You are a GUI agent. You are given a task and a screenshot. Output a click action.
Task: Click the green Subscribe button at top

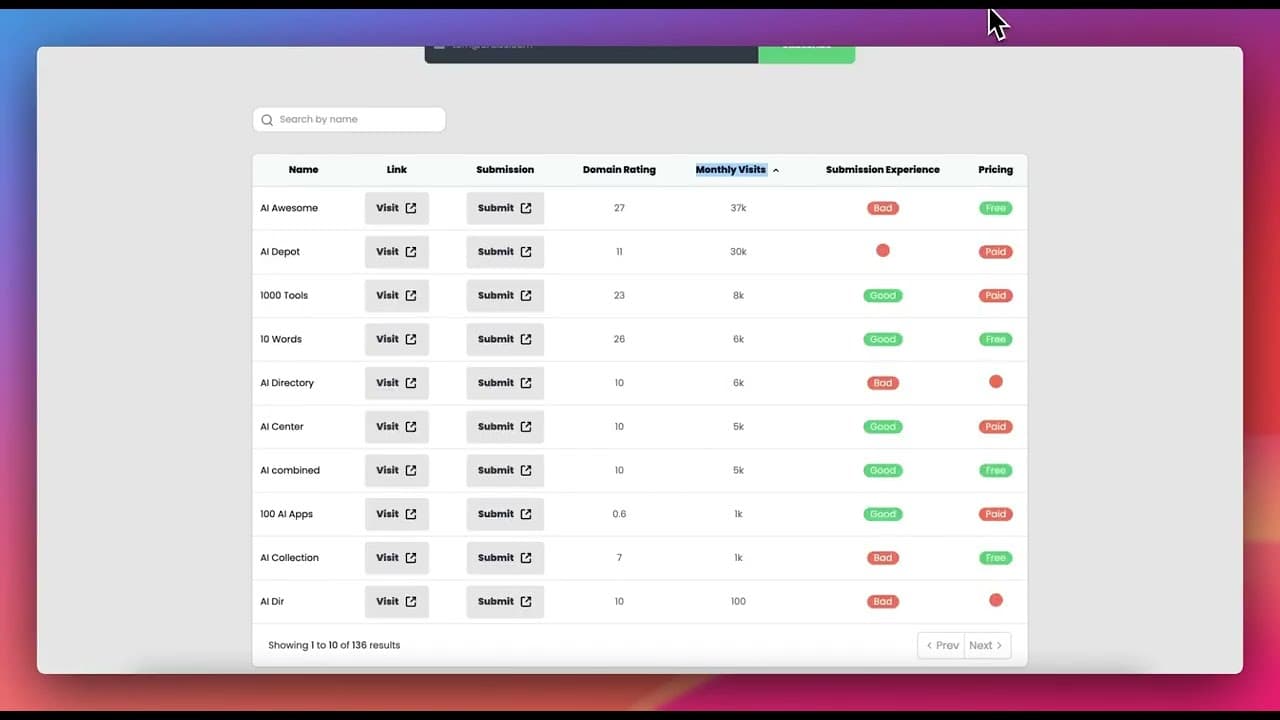(x=806, y=50)
